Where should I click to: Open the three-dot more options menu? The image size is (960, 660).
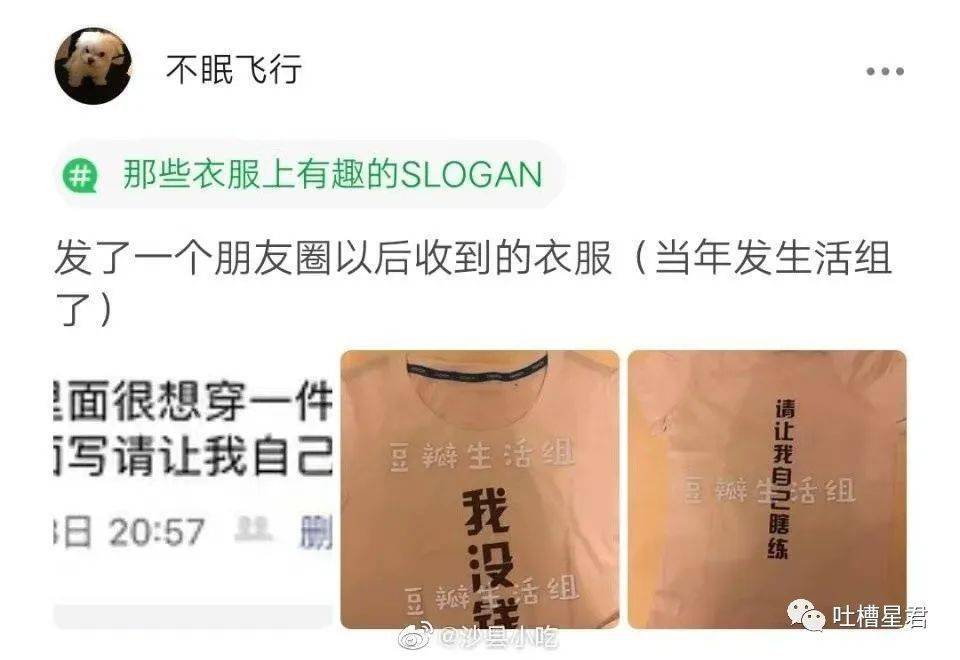click(885, 71)
